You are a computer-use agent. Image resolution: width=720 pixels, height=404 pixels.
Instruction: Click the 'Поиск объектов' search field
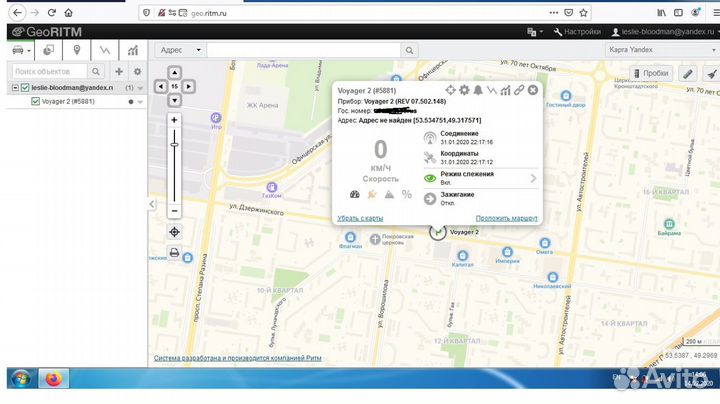pyautogui.click(x=52, y=72)
